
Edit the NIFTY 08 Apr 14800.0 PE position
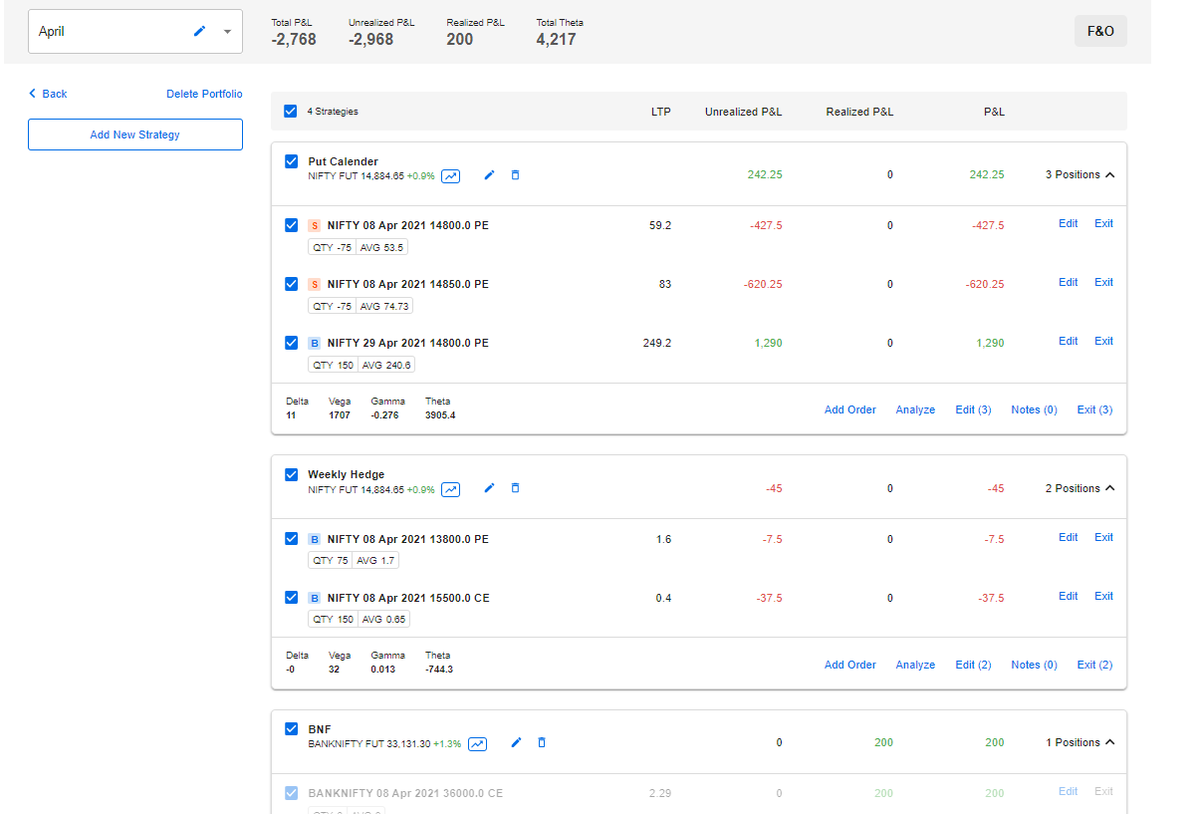click(x=1068, y=224)
